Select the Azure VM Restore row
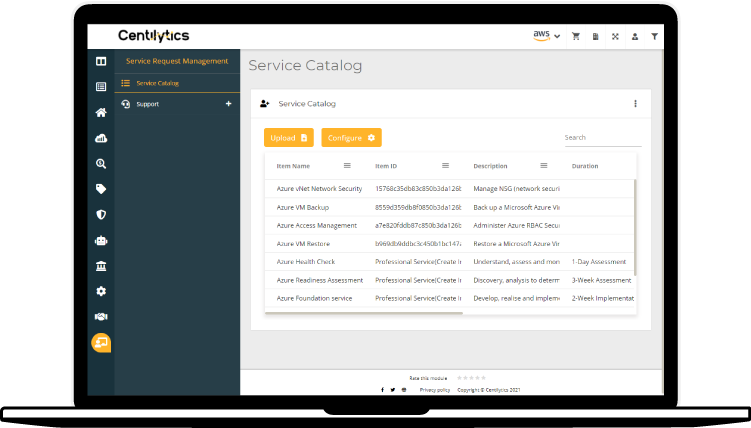Viewport: 751px width, 428px height. 450,244
